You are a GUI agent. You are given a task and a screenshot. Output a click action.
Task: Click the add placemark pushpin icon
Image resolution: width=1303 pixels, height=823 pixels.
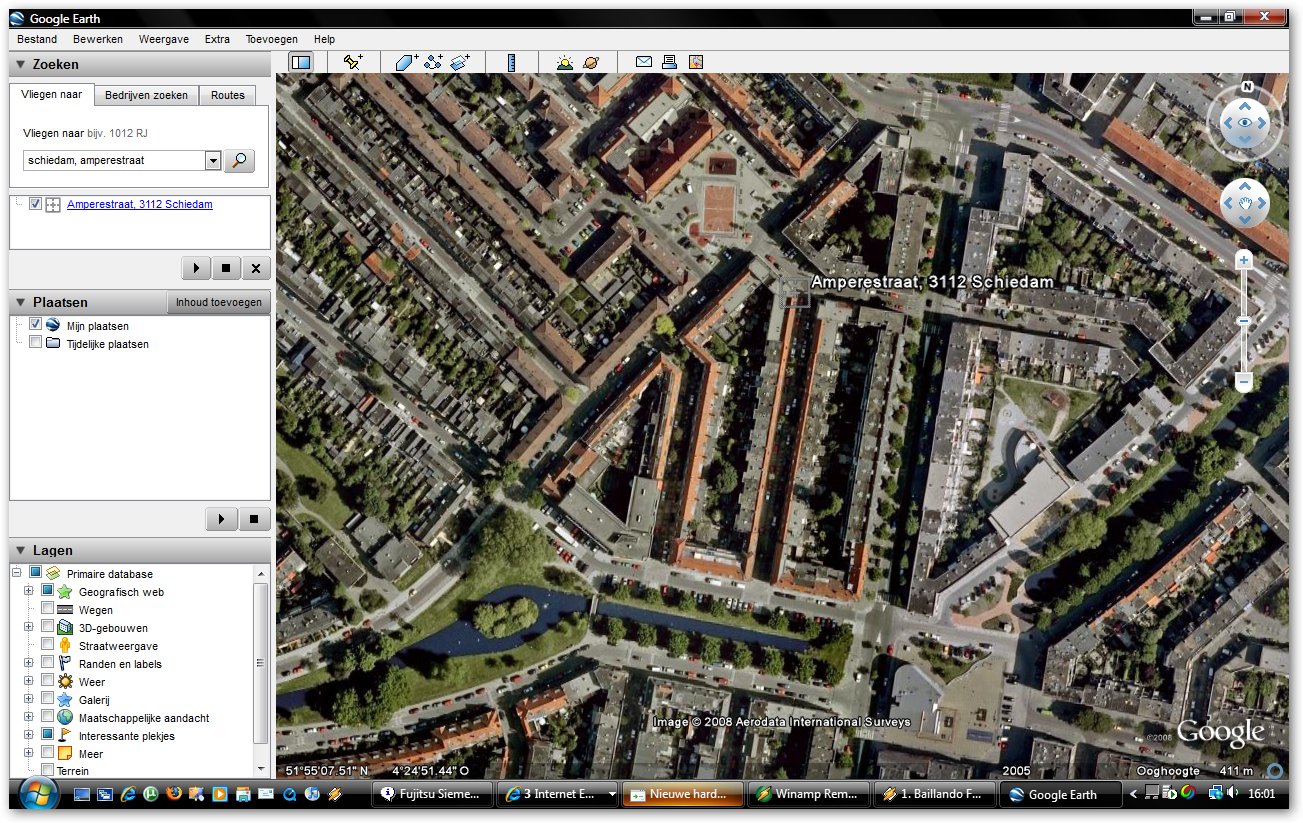[353, 62]
